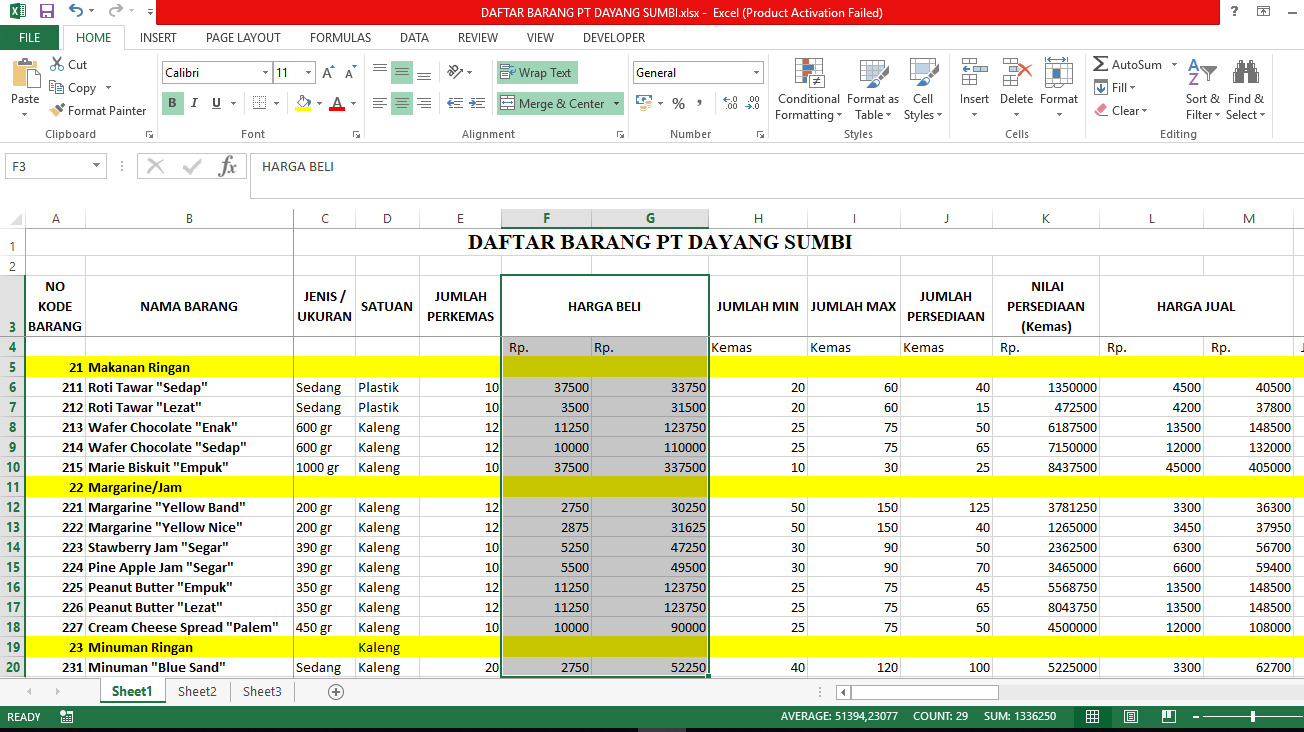Toggle Bold formatting on selected cells

click(171, 103)
